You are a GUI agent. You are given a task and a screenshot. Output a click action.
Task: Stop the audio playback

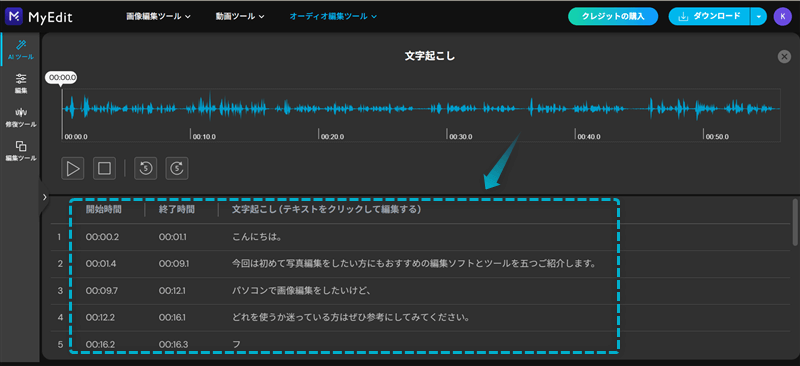(105, 168)
